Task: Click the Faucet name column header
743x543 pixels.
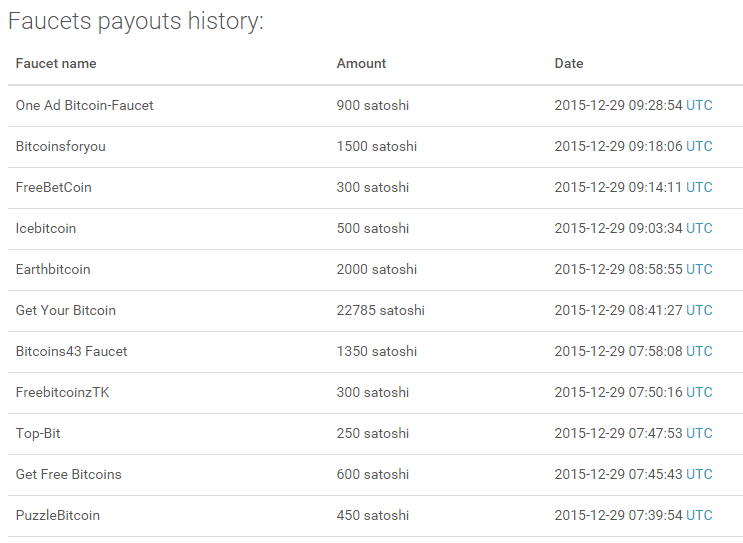Action: pyautogui.click(x=56, y=63)
